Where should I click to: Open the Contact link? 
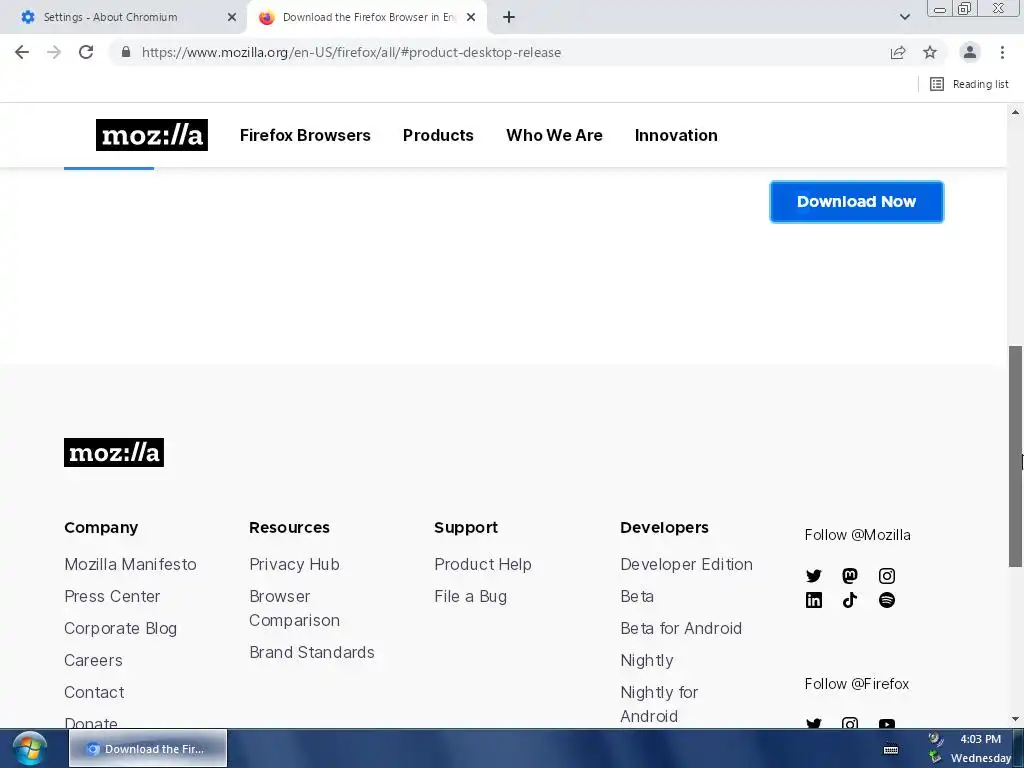point(94,692)
